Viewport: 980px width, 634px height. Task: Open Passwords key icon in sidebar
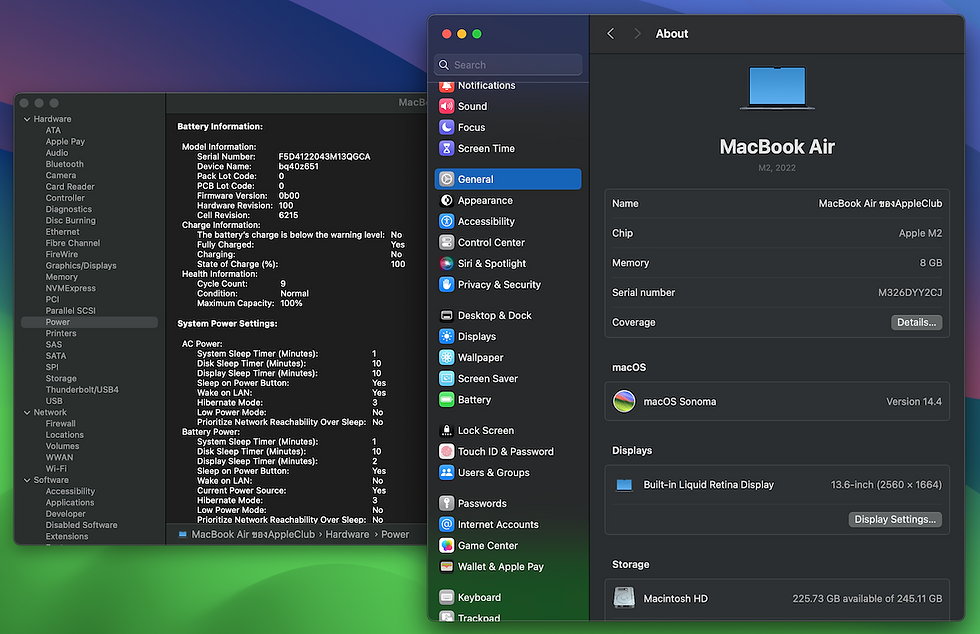tap(446, 503)
